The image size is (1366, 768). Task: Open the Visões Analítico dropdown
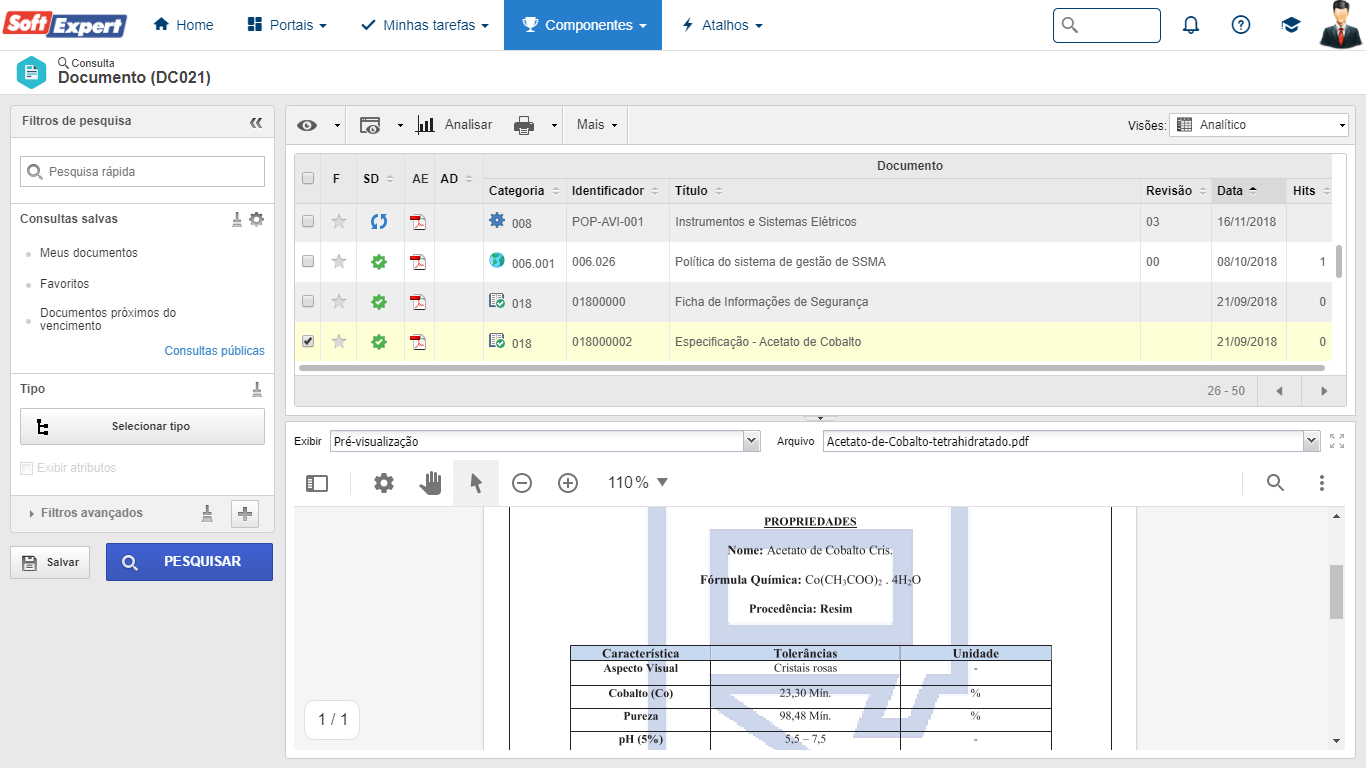[1260, 125]
